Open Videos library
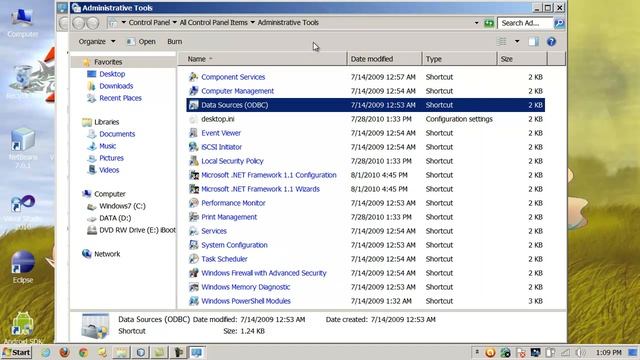 tap(109, 170)
